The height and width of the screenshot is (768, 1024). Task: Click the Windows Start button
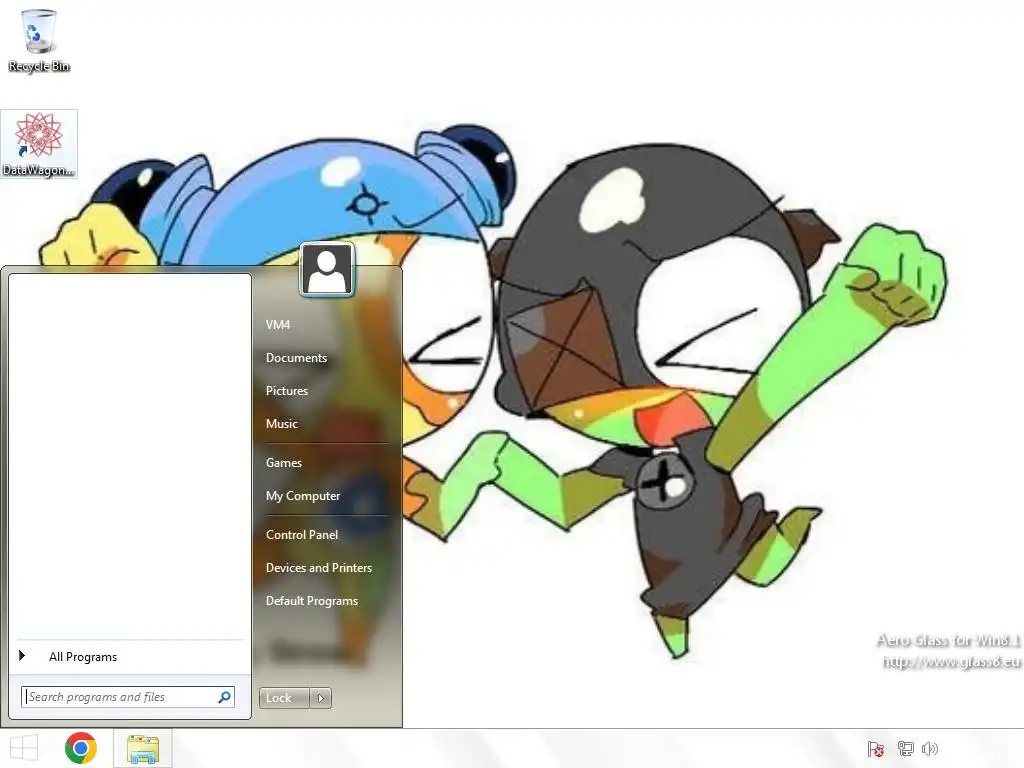[24, 748]
